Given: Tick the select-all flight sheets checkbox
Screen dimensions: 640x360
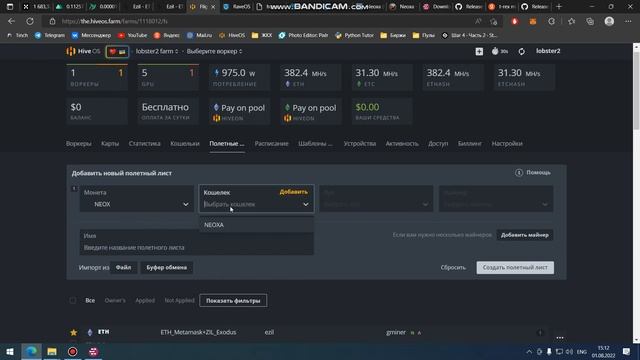Looking at the screenshot, I should click(73, 301).
